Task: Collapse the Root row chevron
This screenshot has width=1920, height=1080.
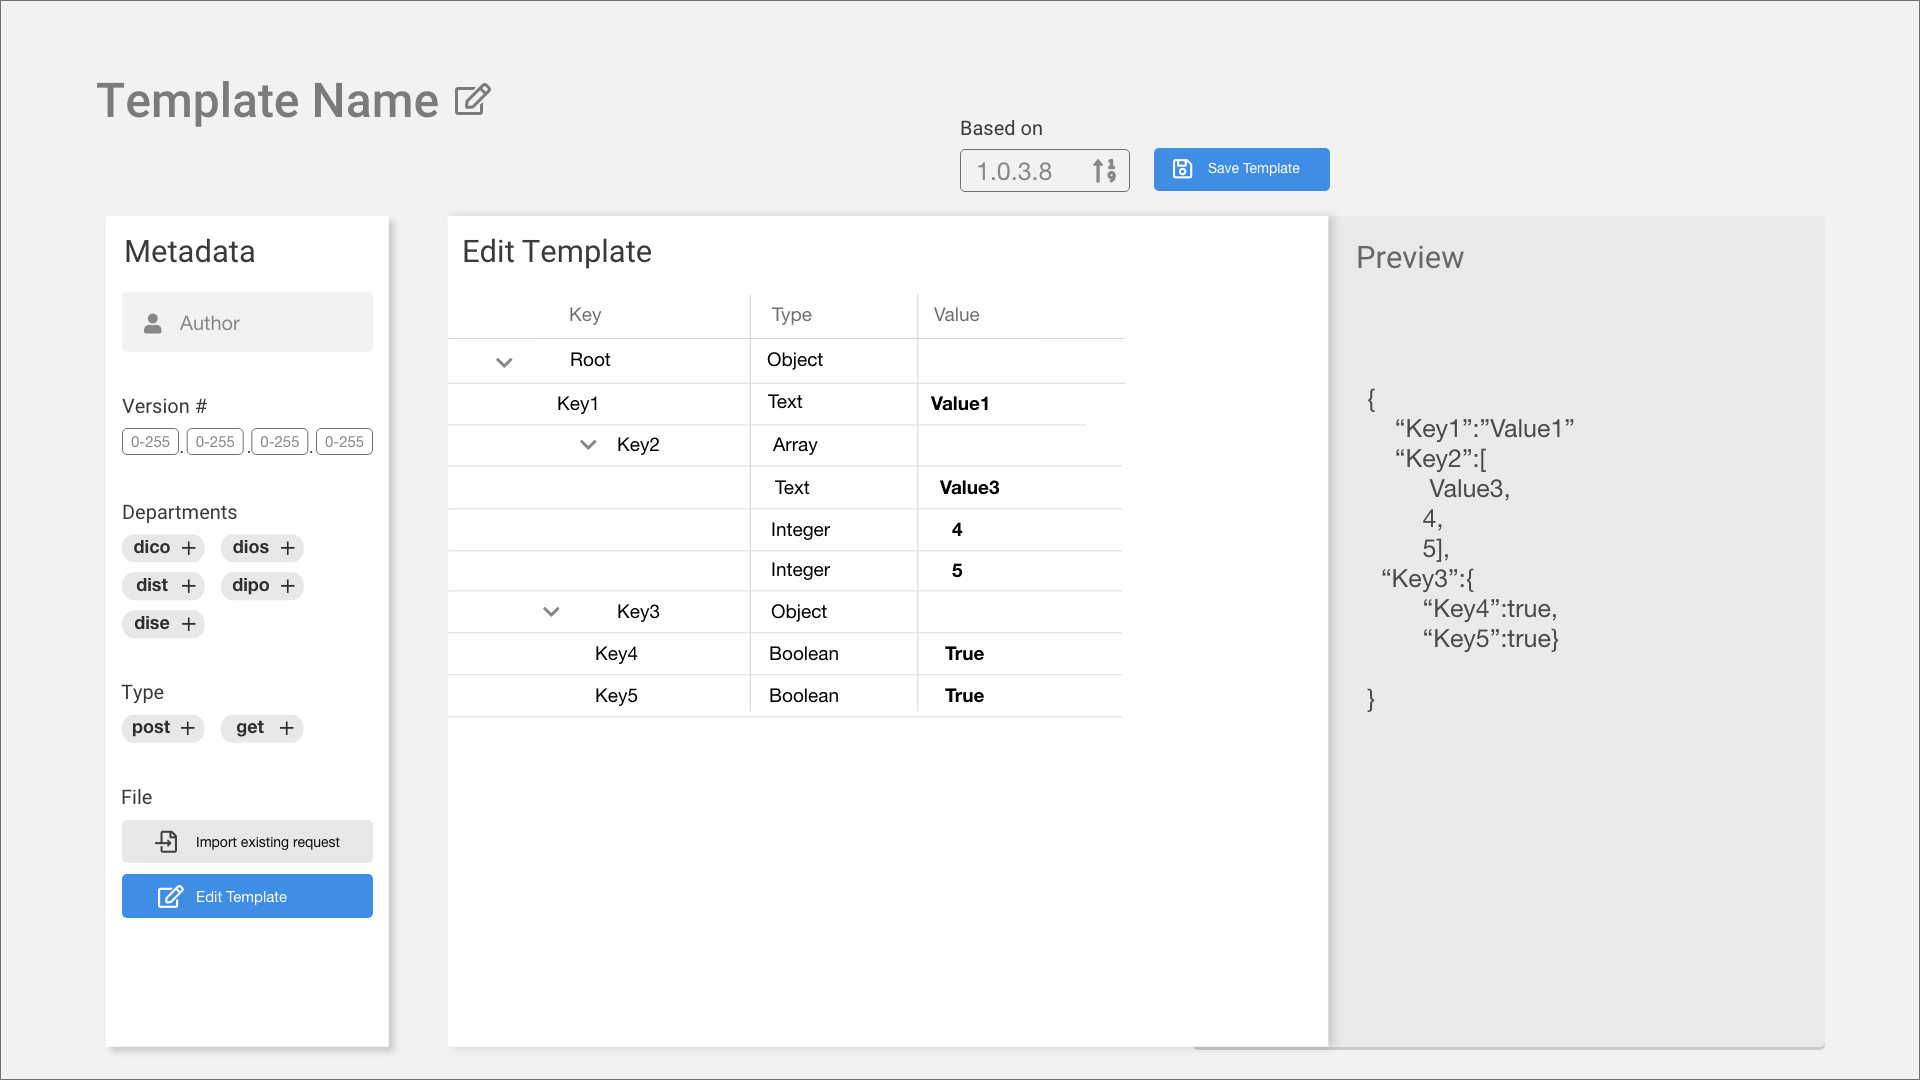Action: (x=504, y=362)
